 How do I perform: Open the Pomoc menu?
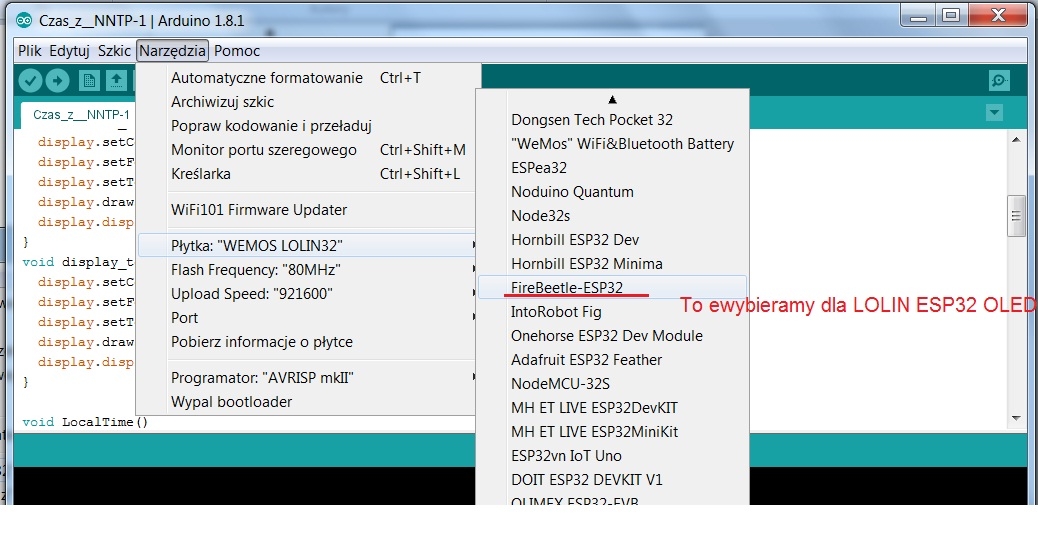click(x=237, y=51)
